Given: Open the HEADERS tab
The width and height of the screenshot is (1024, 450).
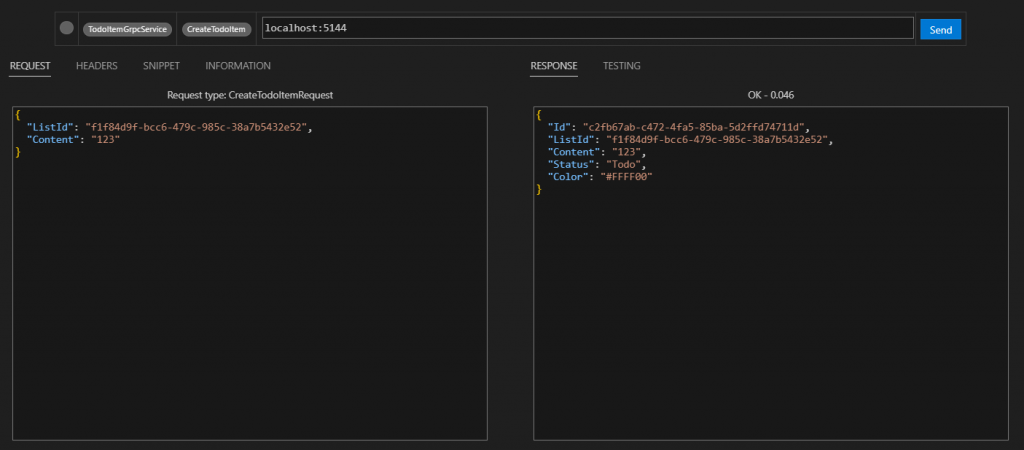Looking at the screenshot, I should pyautogui.click(x=97, y=66).
